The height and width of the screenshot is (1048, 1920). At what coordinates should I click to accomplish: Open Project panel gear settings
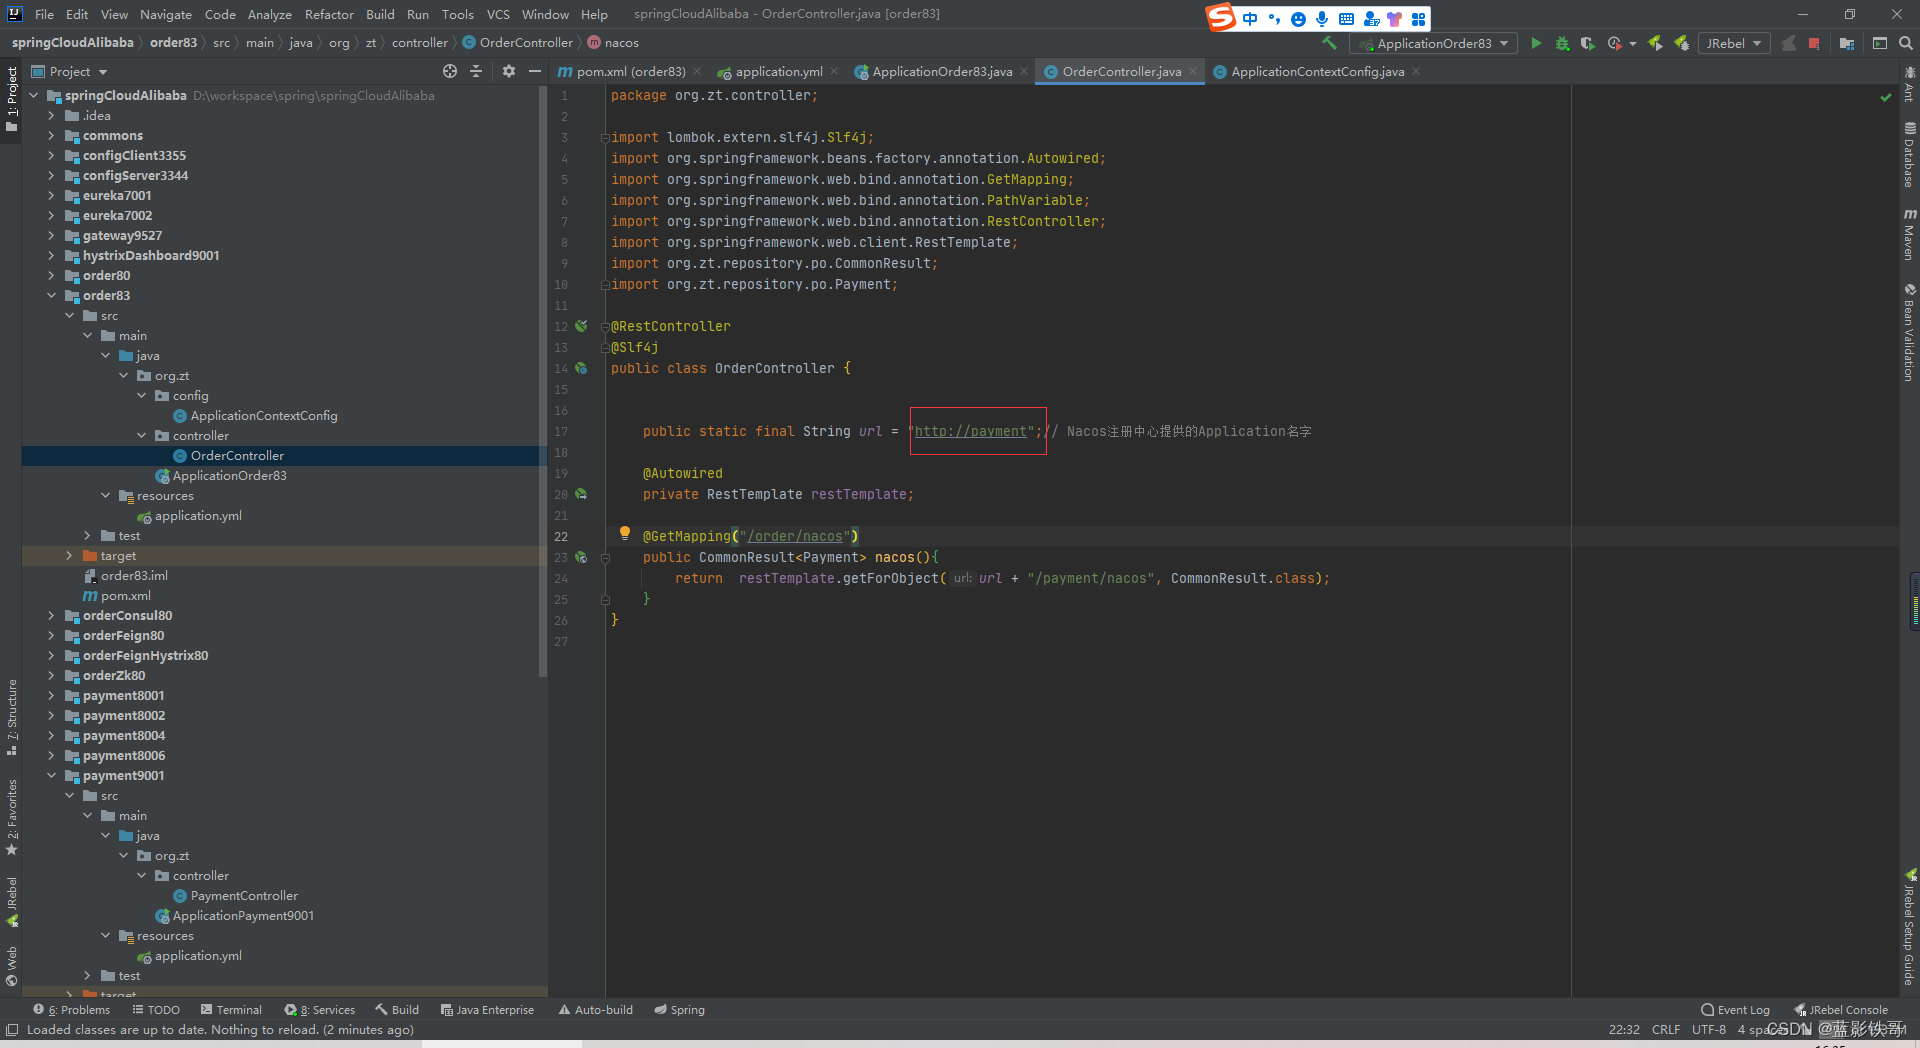(509, 71)
